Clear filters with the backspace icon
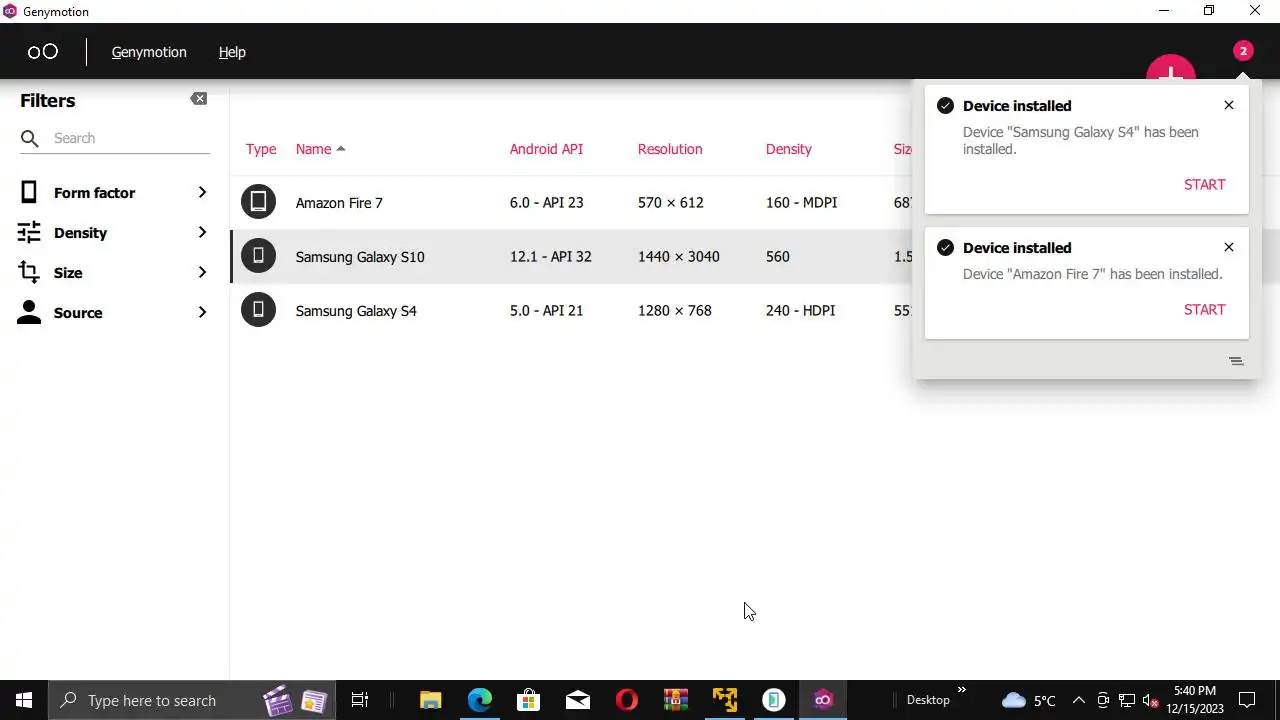This screenshot has width=1280, height=720. 199,98
